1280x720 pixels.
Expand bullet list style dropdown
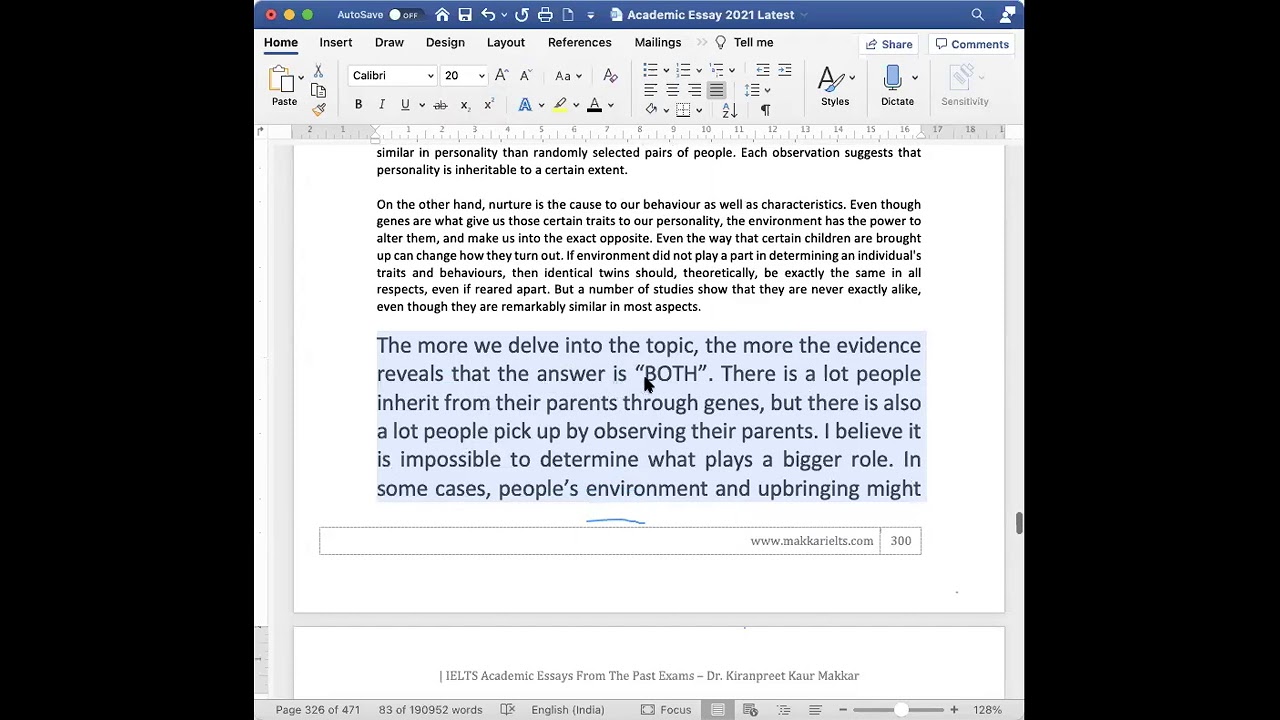coord(666,70)
